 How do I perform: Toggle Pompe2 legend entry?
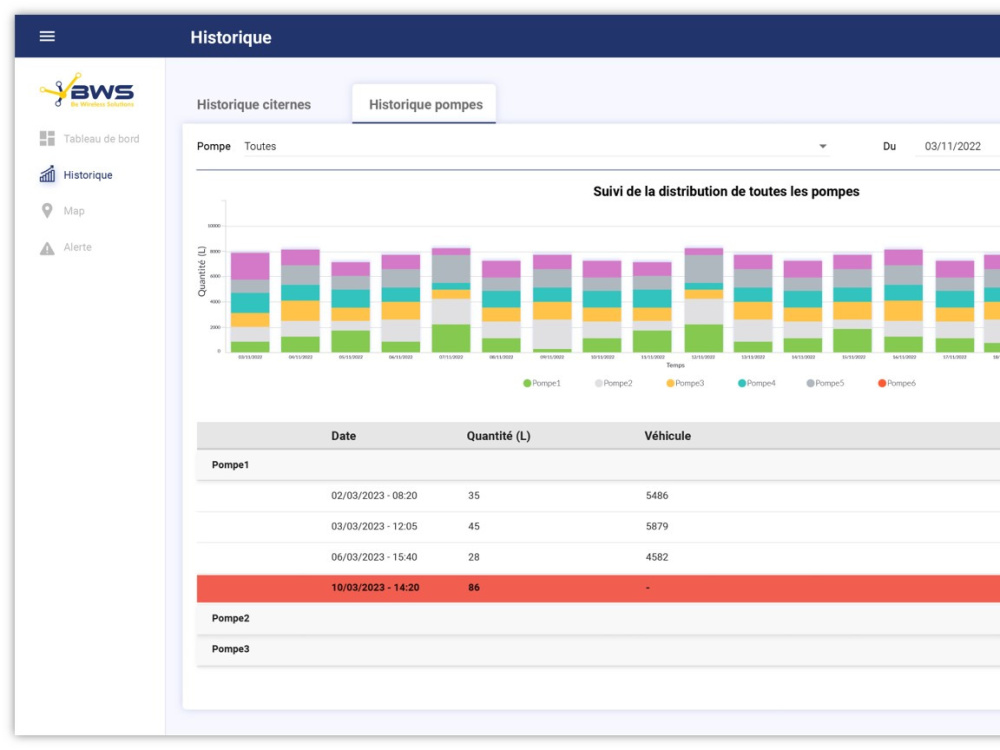point(614,383)
